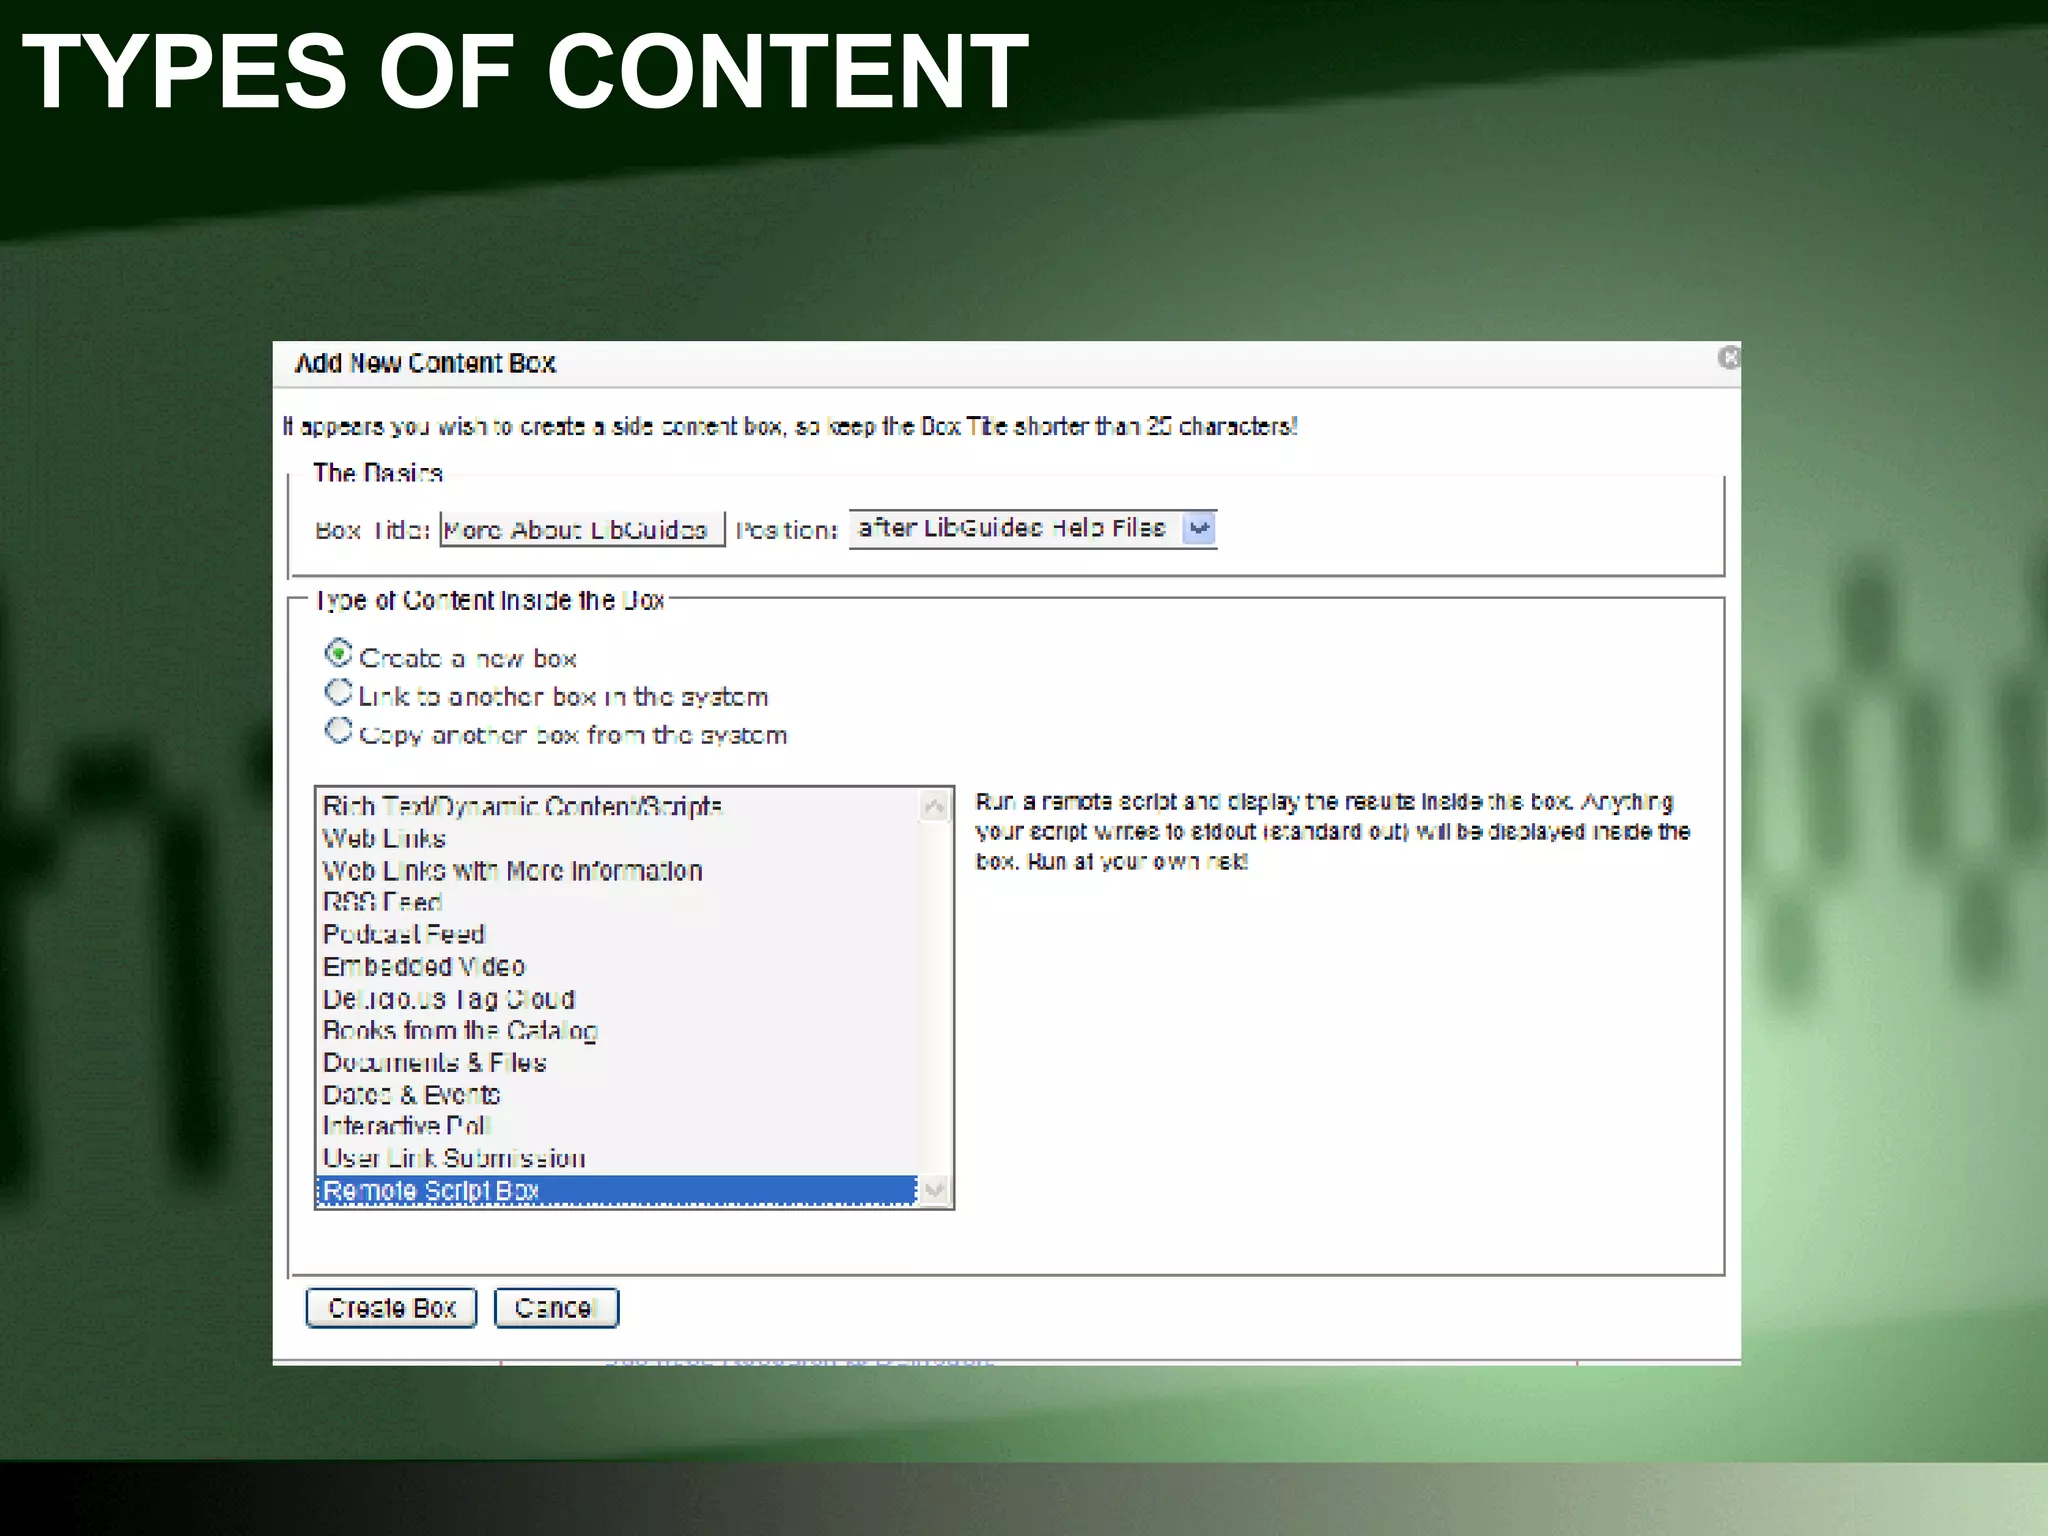Select 'Rich Text/Dynamic Content/Scripts' in list

tap(617, 806)
